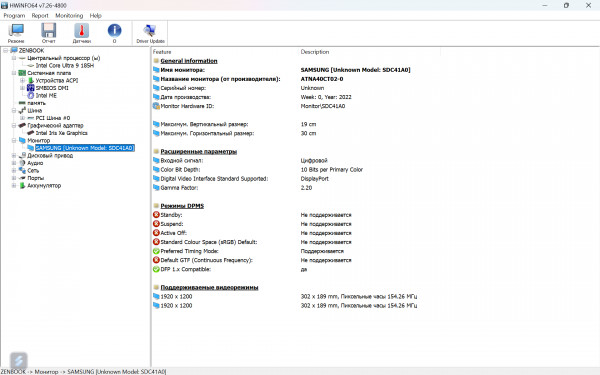The width and height of the screenshot is (600, 375).
Task: Click red X icon beside Standard Colour Space
Action: 156,242
